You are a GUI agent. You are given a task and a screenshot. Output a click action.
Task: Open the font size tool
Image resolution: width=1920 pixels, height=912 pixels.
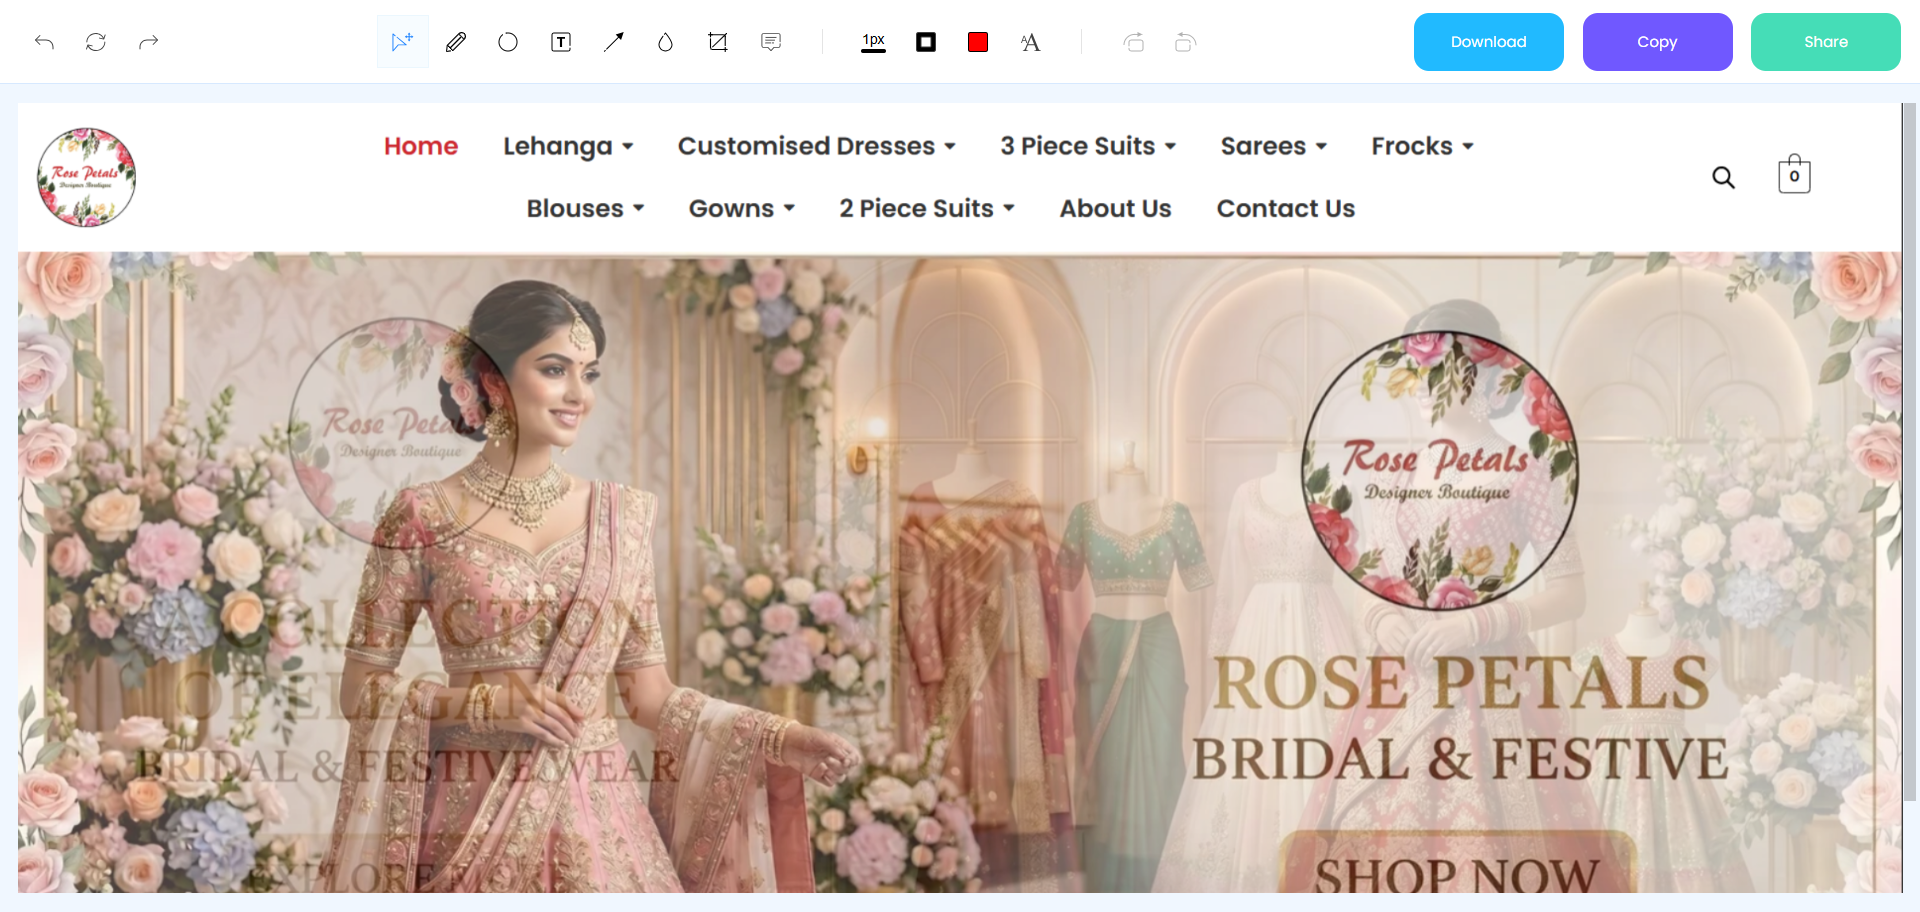coord(1030,42)
